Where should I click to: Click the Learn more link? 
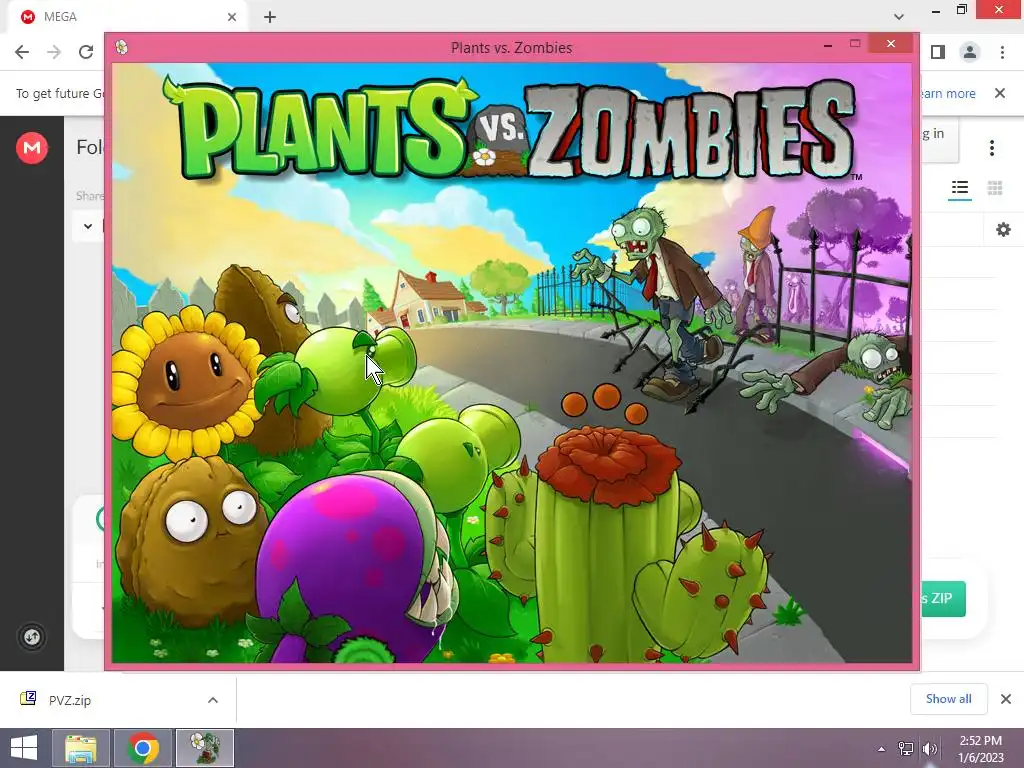[948, 93]
